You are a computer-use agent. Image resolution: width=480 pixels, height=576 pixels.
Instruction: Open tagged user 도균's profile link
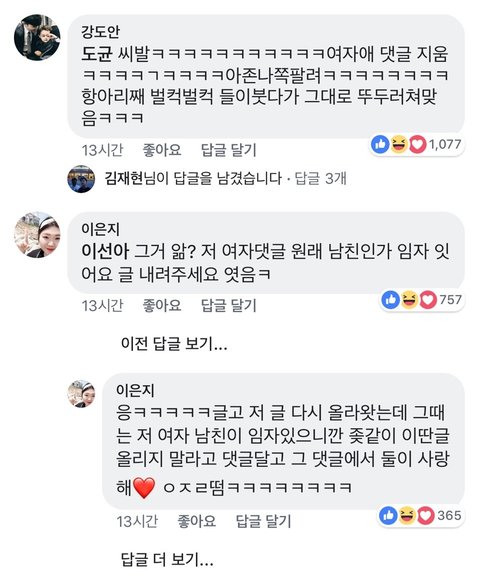point(97,54)
